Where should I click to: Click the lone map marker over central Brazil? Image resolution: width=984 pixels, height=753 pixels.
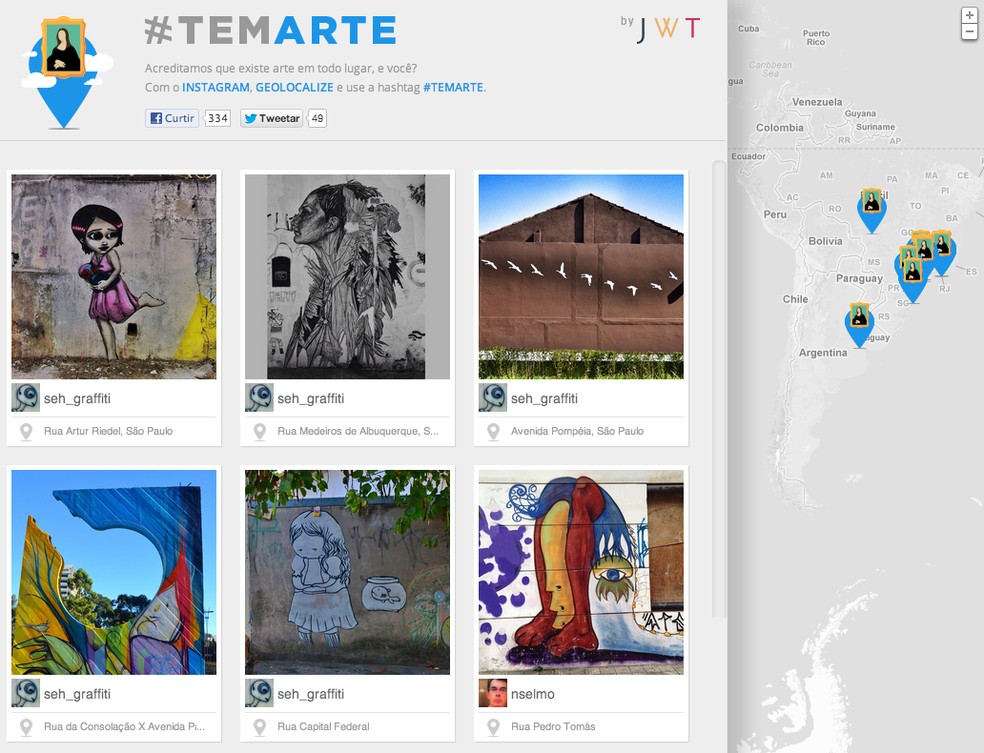(872, 209)
